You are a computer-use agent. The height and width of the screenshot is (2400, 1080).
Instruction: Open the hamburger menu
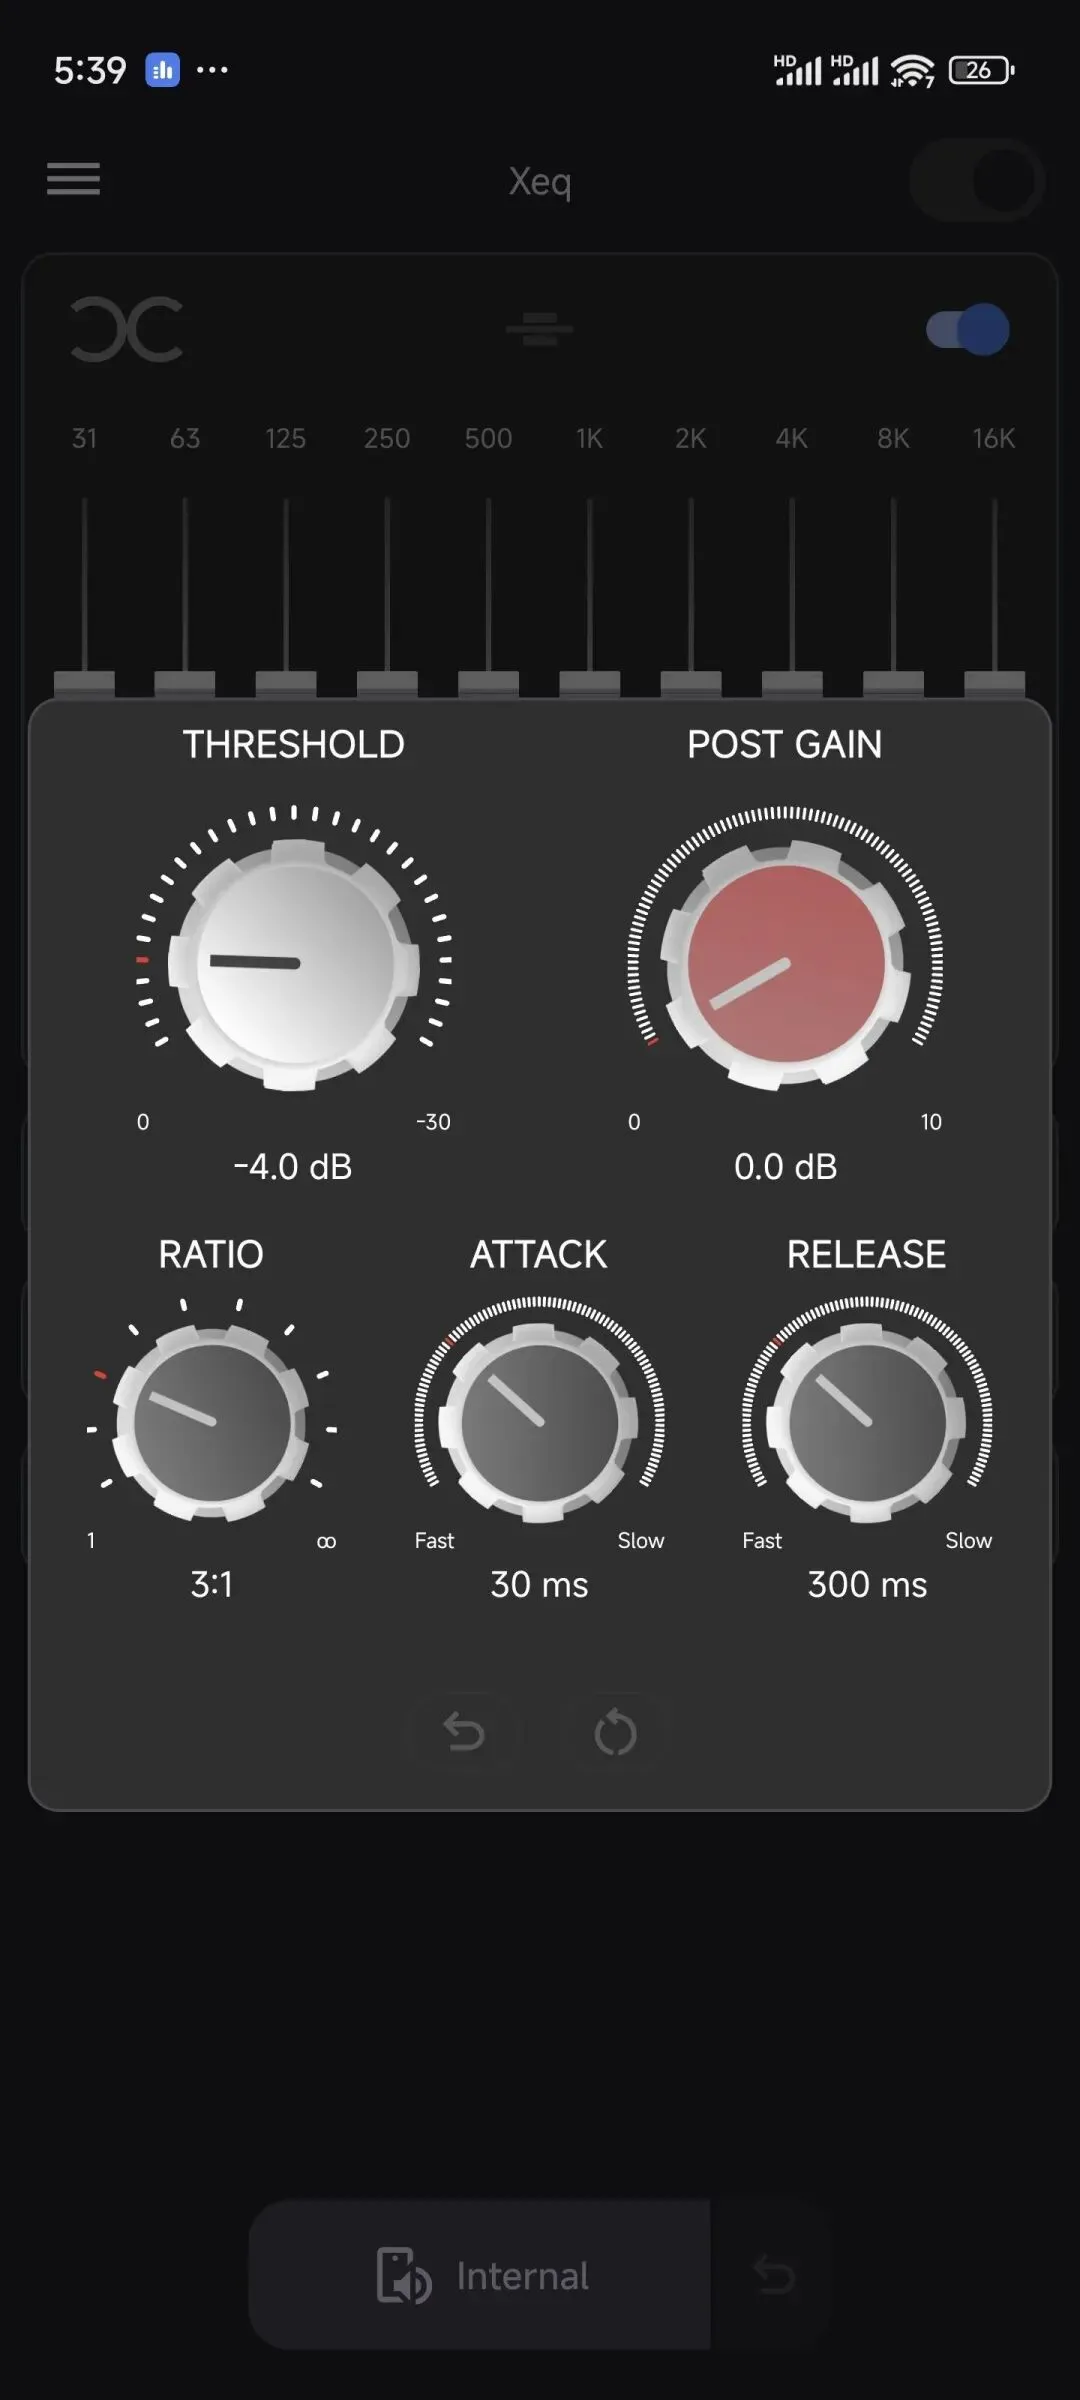coord(73,179)
